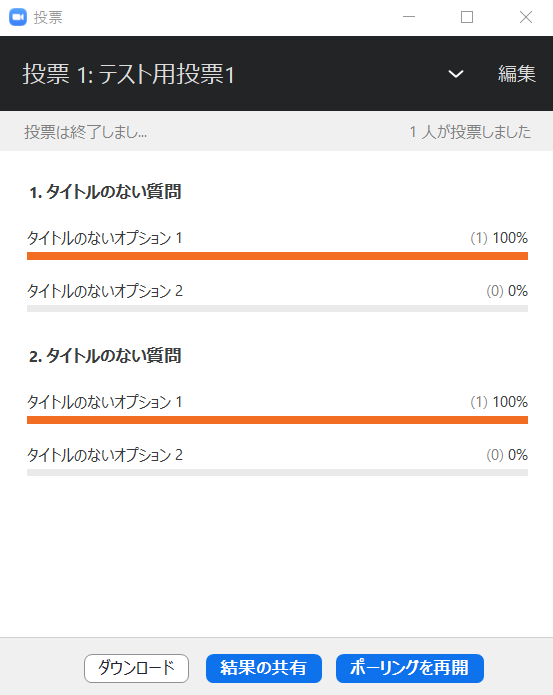Maximize the 投票 window
Viewport: 553px width, 695px height.
tap(467, 17)
